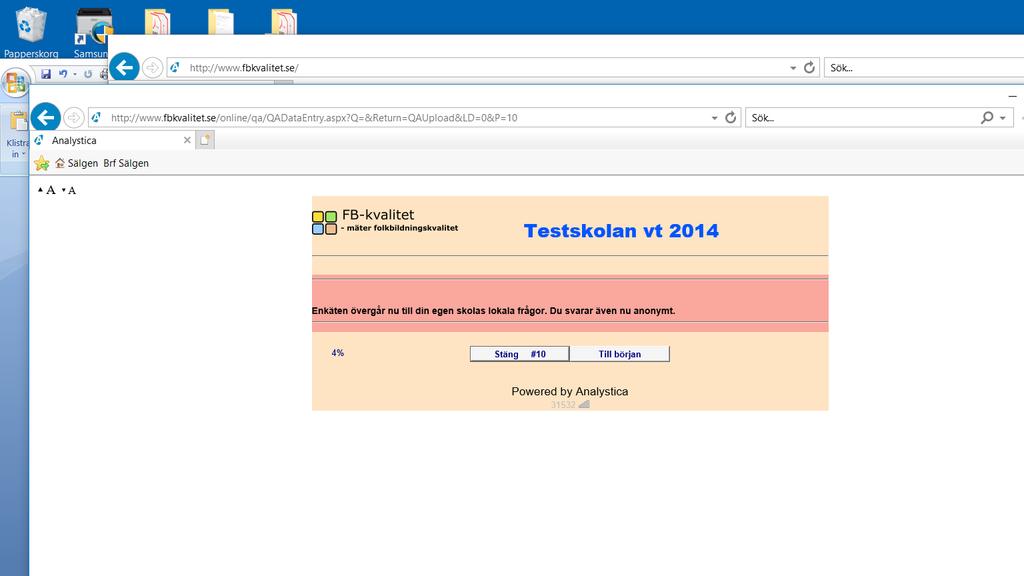Image resolution: width=1024 pixels, height=576 pixels.
Task: Open the Brf Sälgen favorites bar link
Action: 126,163
